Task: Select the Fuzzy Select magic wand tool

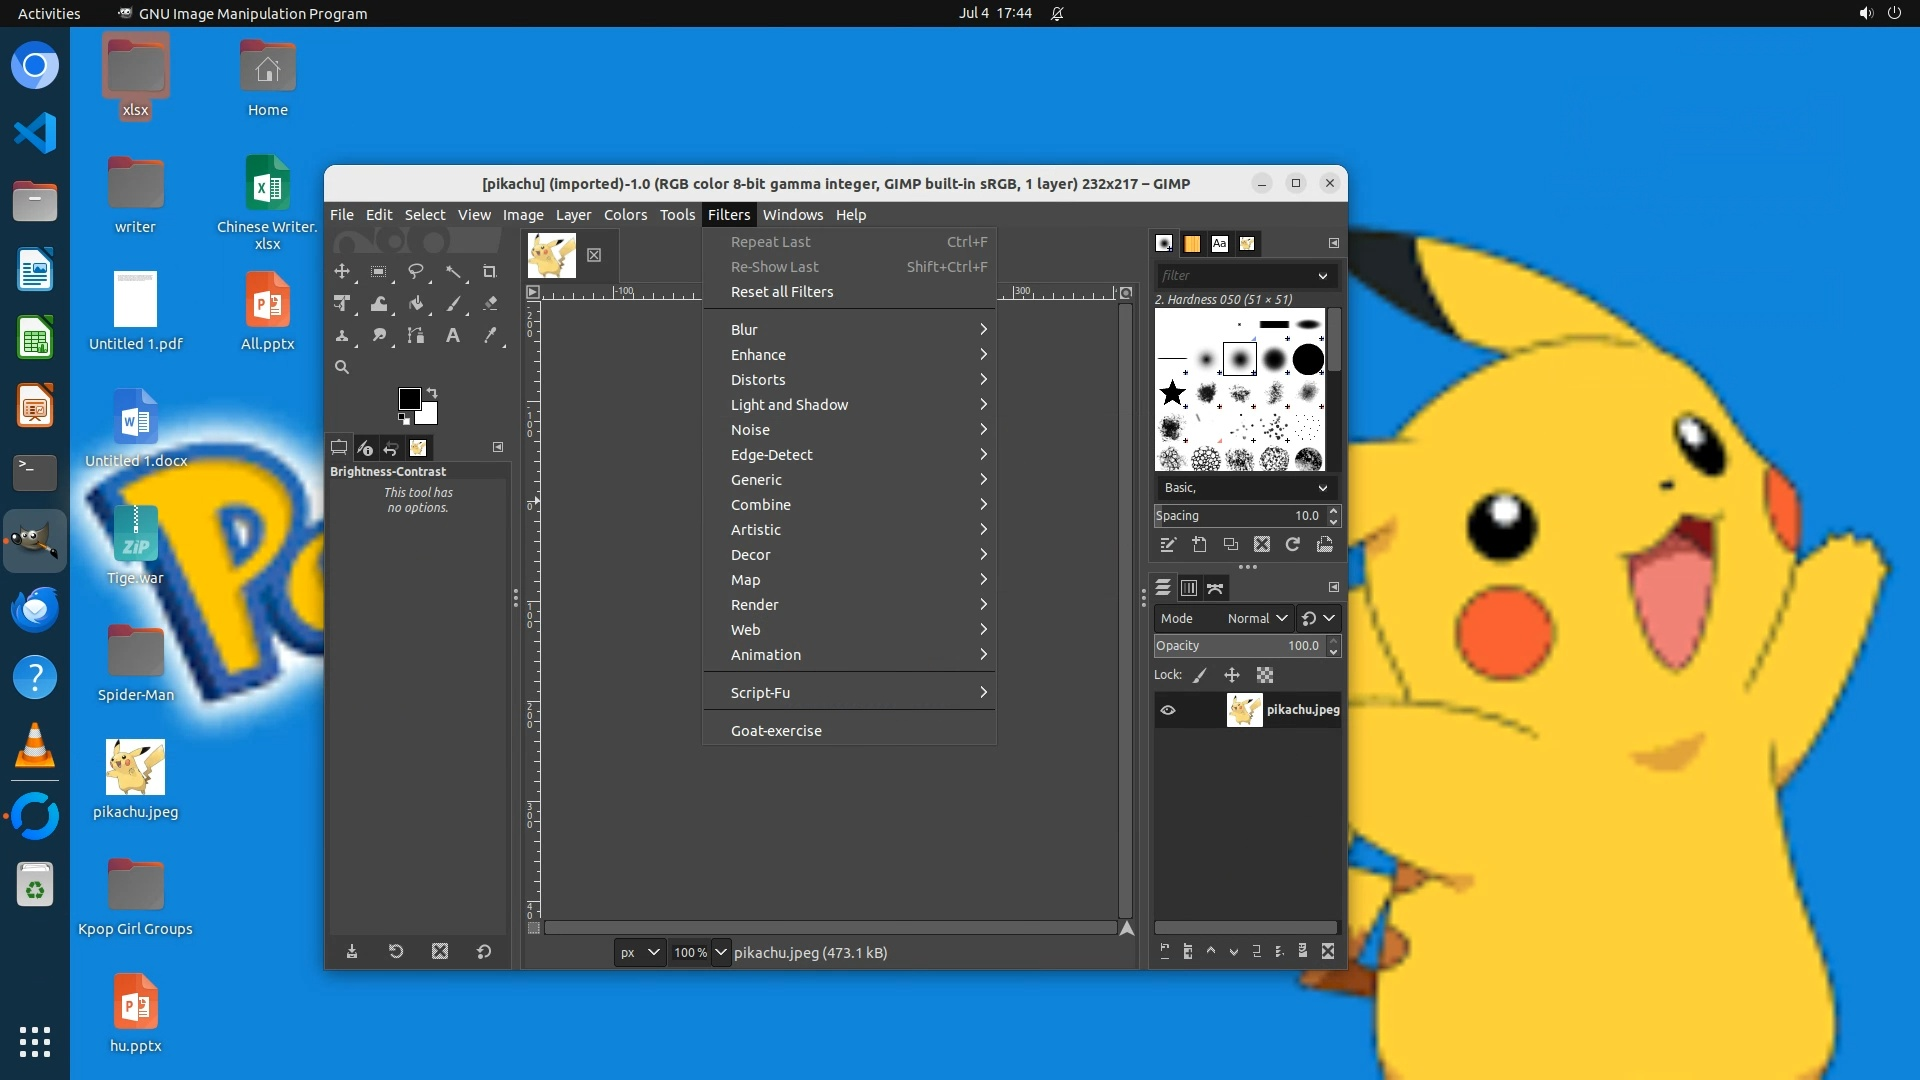Action: (x=453, y=271)
